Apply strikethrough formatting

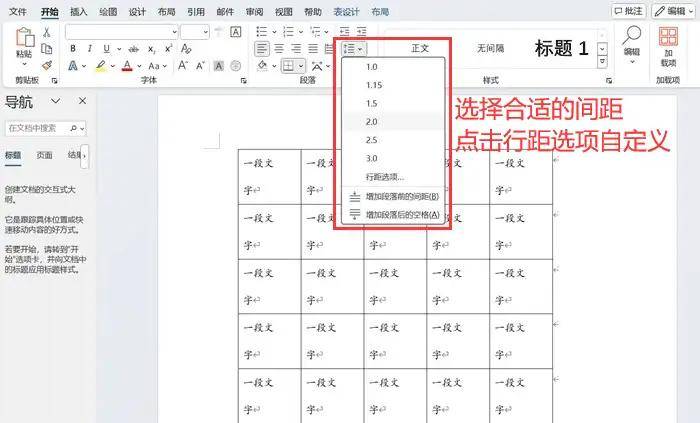point(133,49)
